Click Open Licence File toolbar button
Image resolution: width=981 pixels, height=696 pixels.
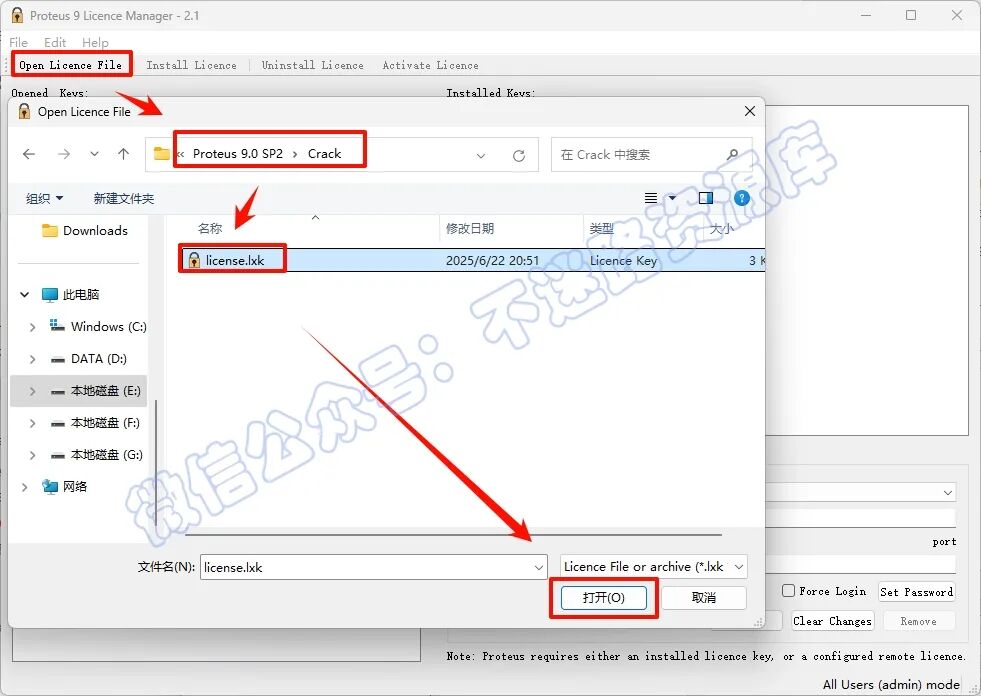pos(70,65)
